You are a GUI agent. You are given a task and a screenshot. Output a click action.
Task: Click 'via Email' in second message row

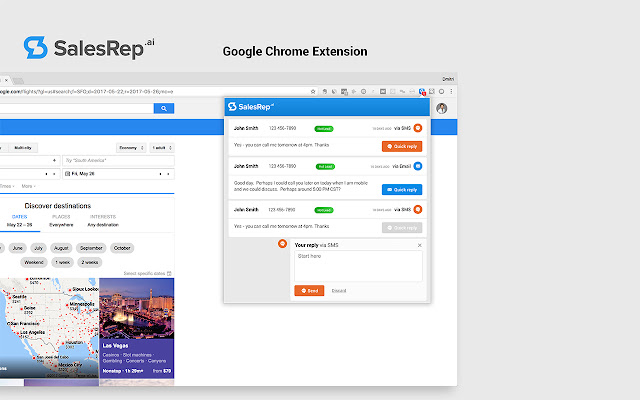(402, 166)
